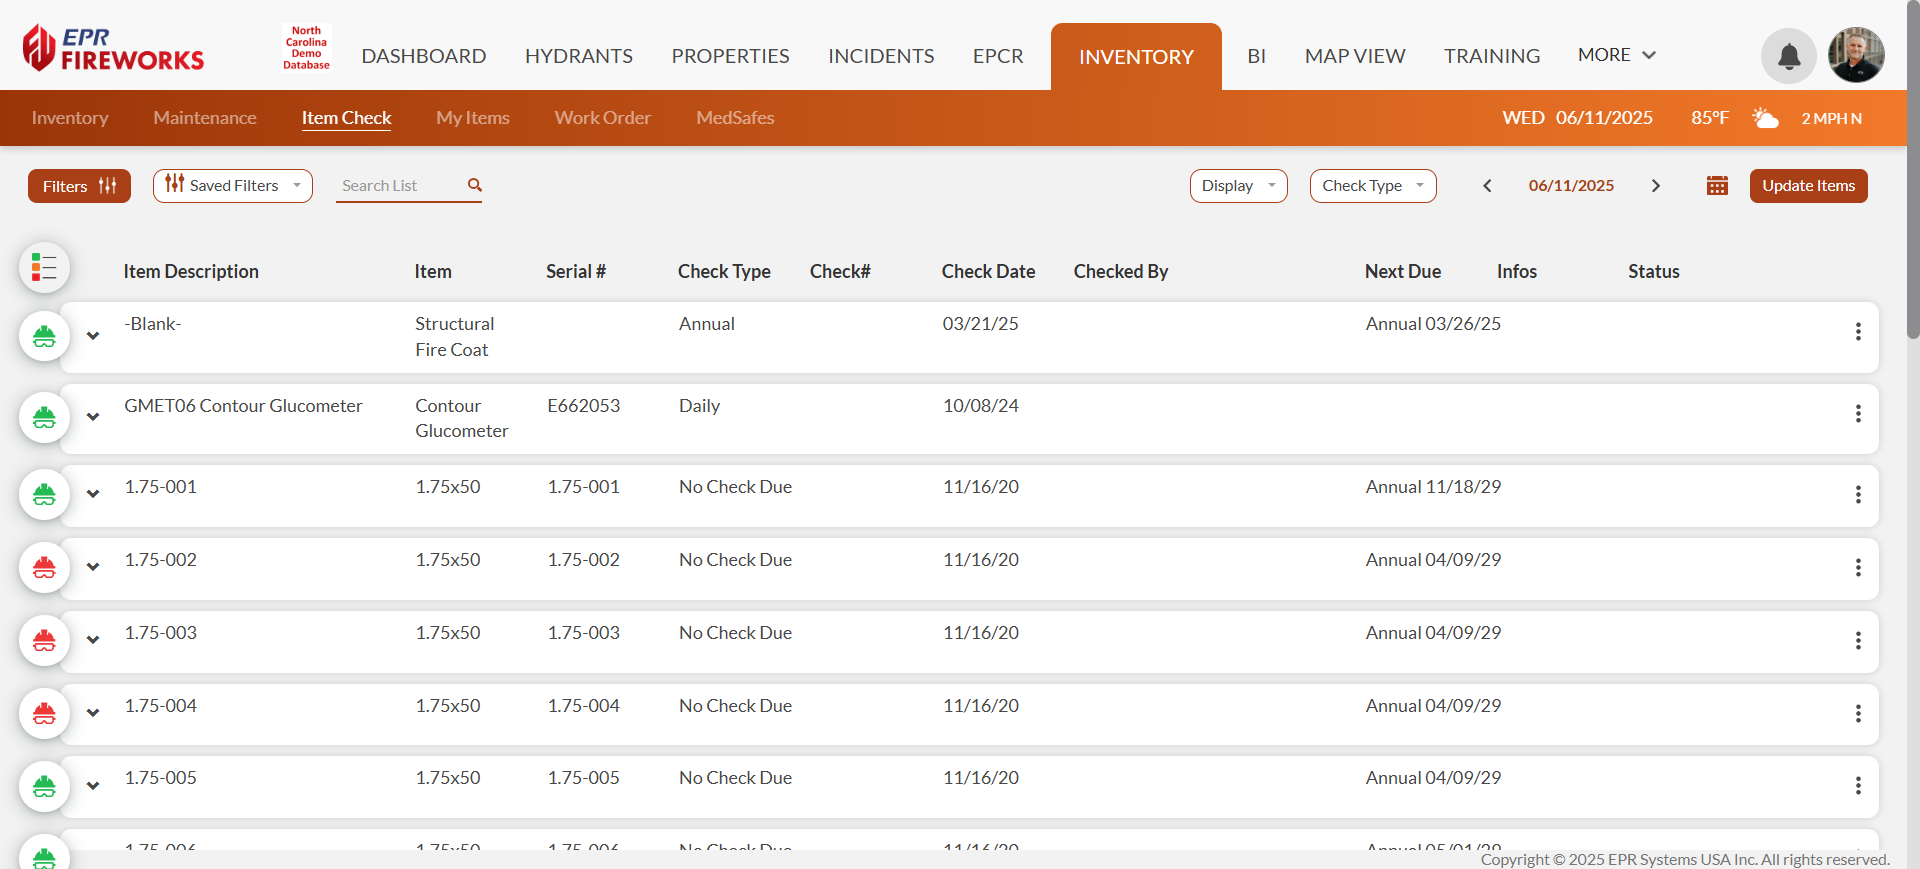Expand the 1.75-003 row details
Image resolution: width=1920 pixels, height=869 pixels.
pyautogui.click(x=93, y=640)
